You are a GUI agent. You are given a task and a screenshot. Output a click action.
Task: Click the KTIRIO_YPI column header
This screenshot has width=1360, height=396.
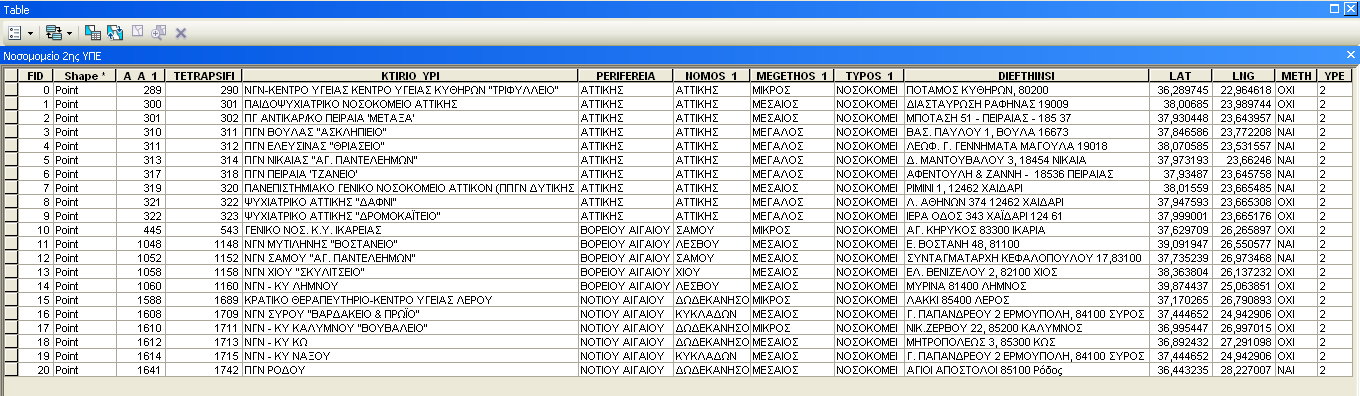(x=410, y=76)
